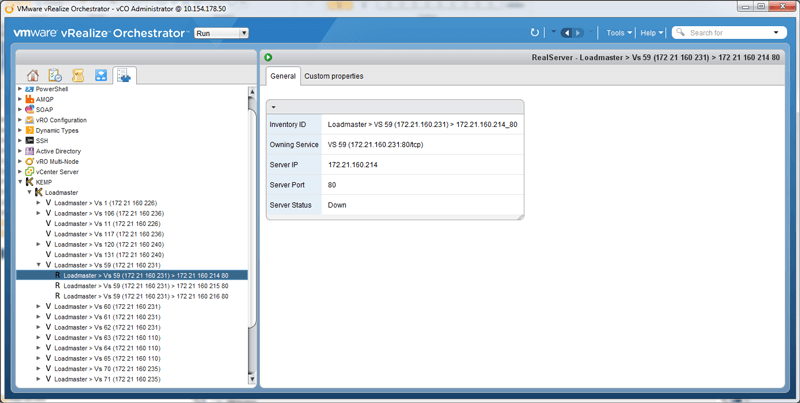Image resolution: width=800 pixels, height=403 pixels.
Task: Click the magnifier icon in the search box
Action: pyautogui.click(x=680, y=32)
